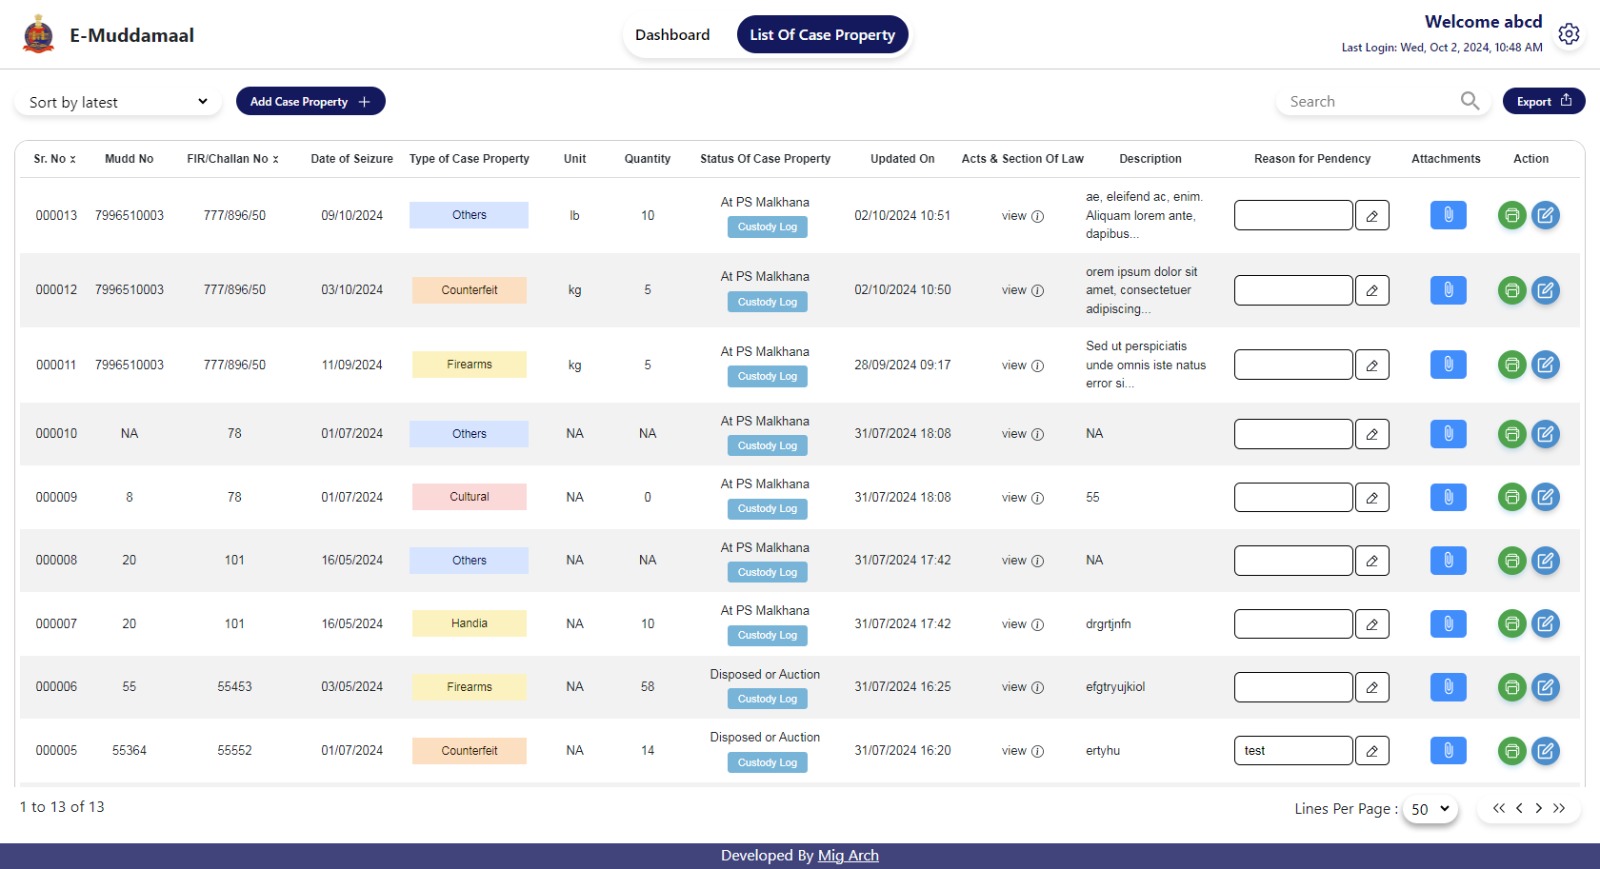Open attachments for Sr. No 000011
This screenshot has width=1600, height=869.
pos(1448,364)
